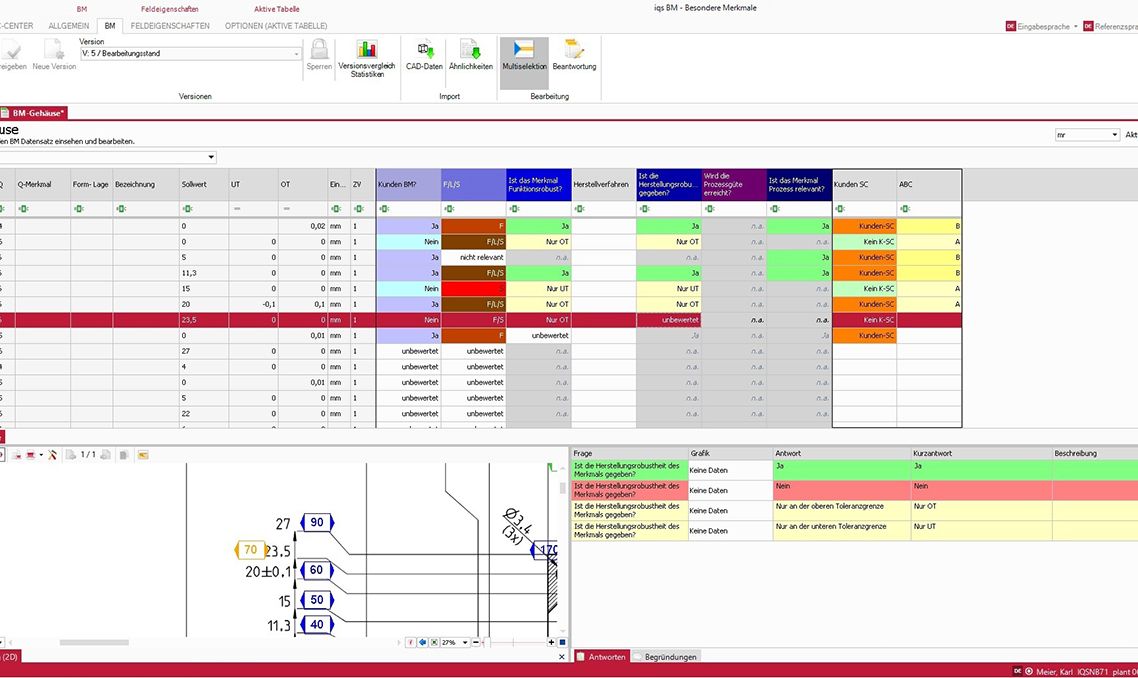Screen dimensions: 1138x678
Task: Click zoom-in plus in drawing viewer
Action: [551, 642]
